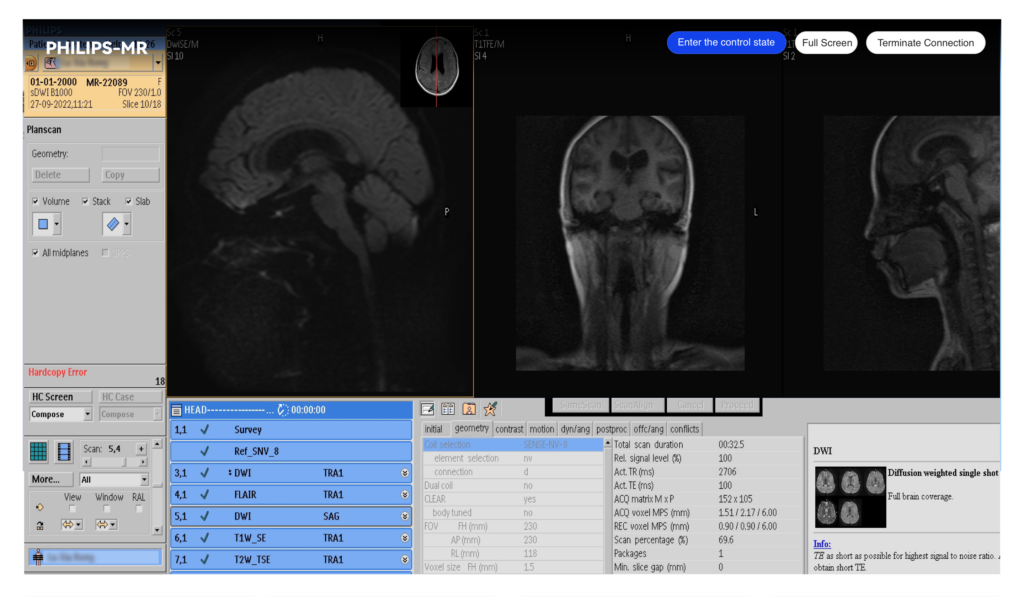
Task: Click the checkmark on Ref_SNV_8 row
Action: (x=204, y=451)
